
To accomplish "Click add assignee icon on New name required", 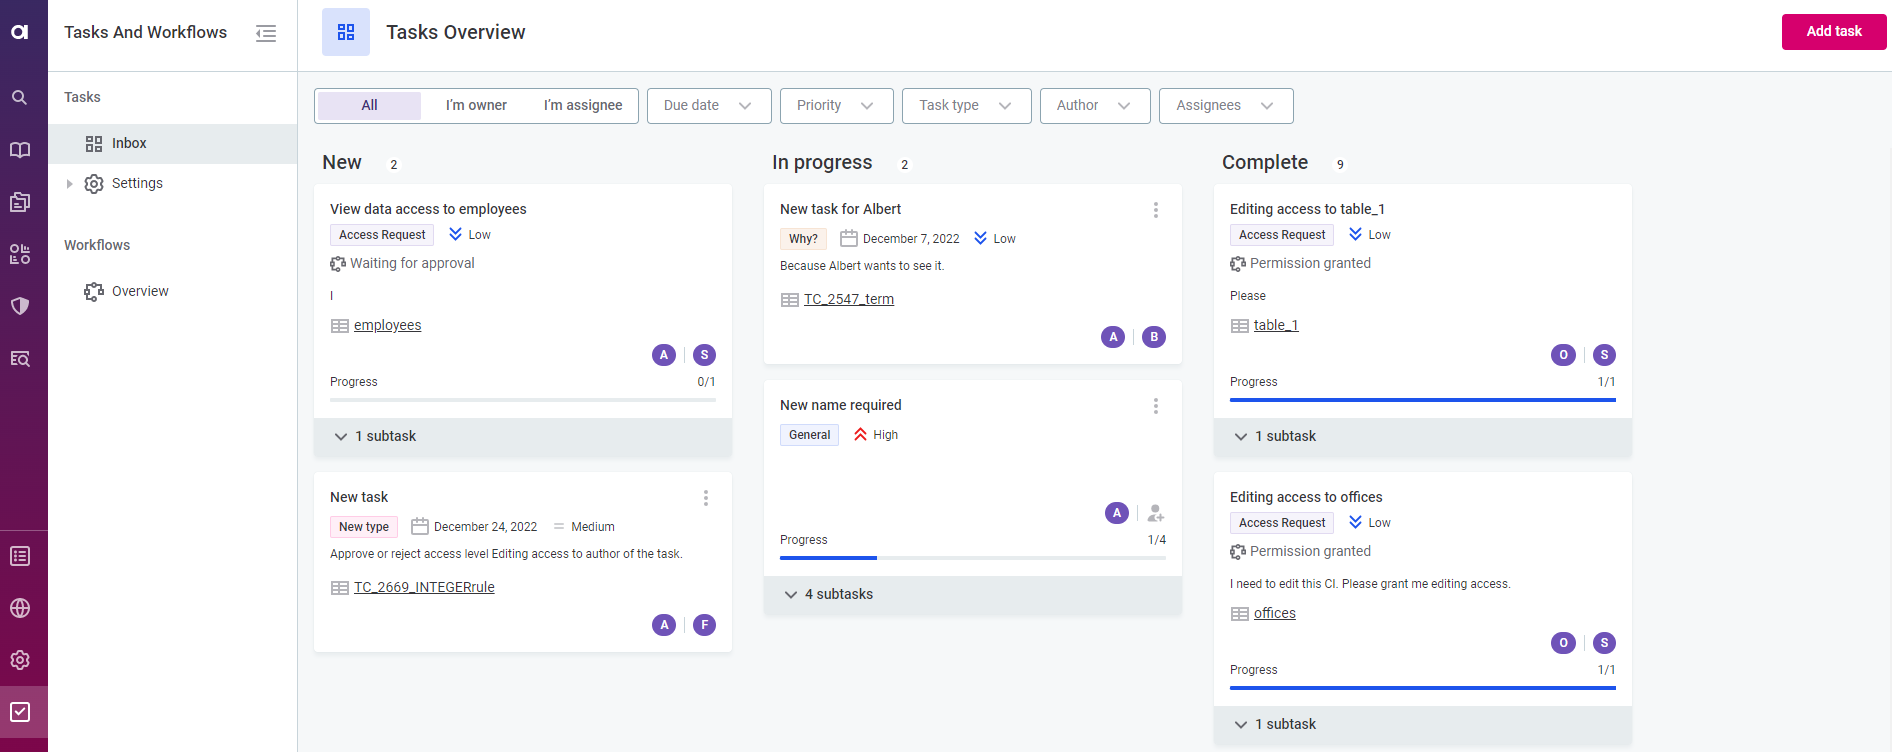I will tap(1155, 513).
